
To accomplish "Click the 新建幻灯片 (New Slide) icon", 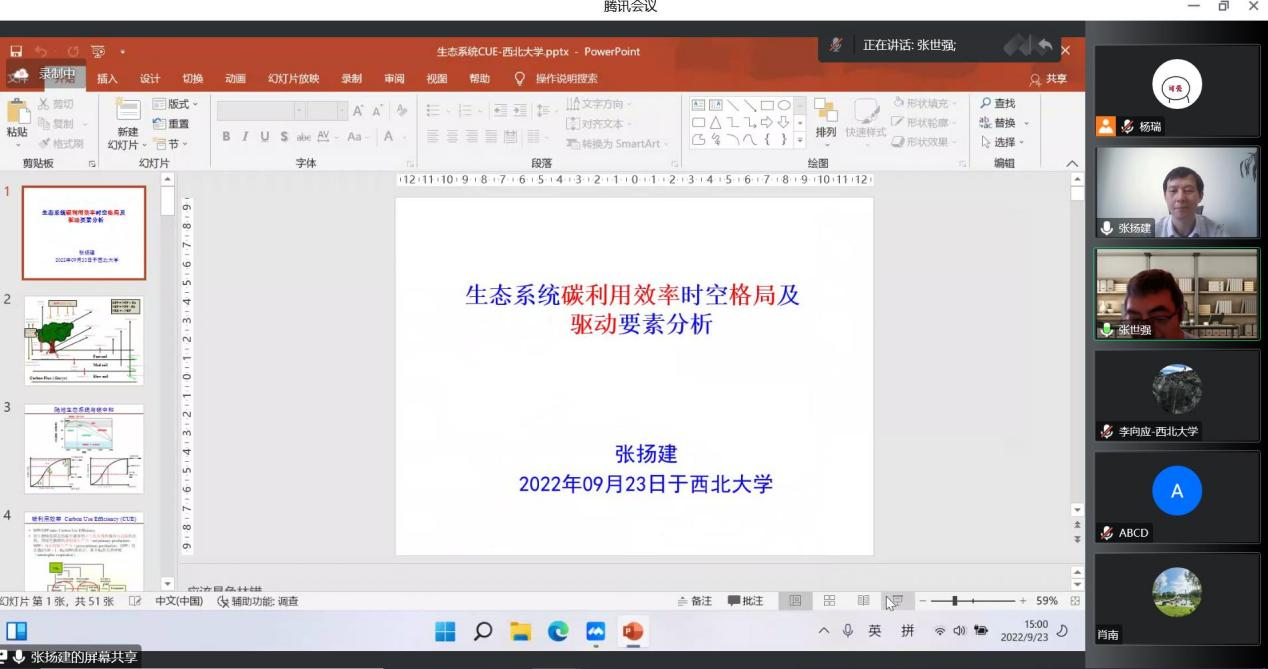I will (x=128, y=111).
